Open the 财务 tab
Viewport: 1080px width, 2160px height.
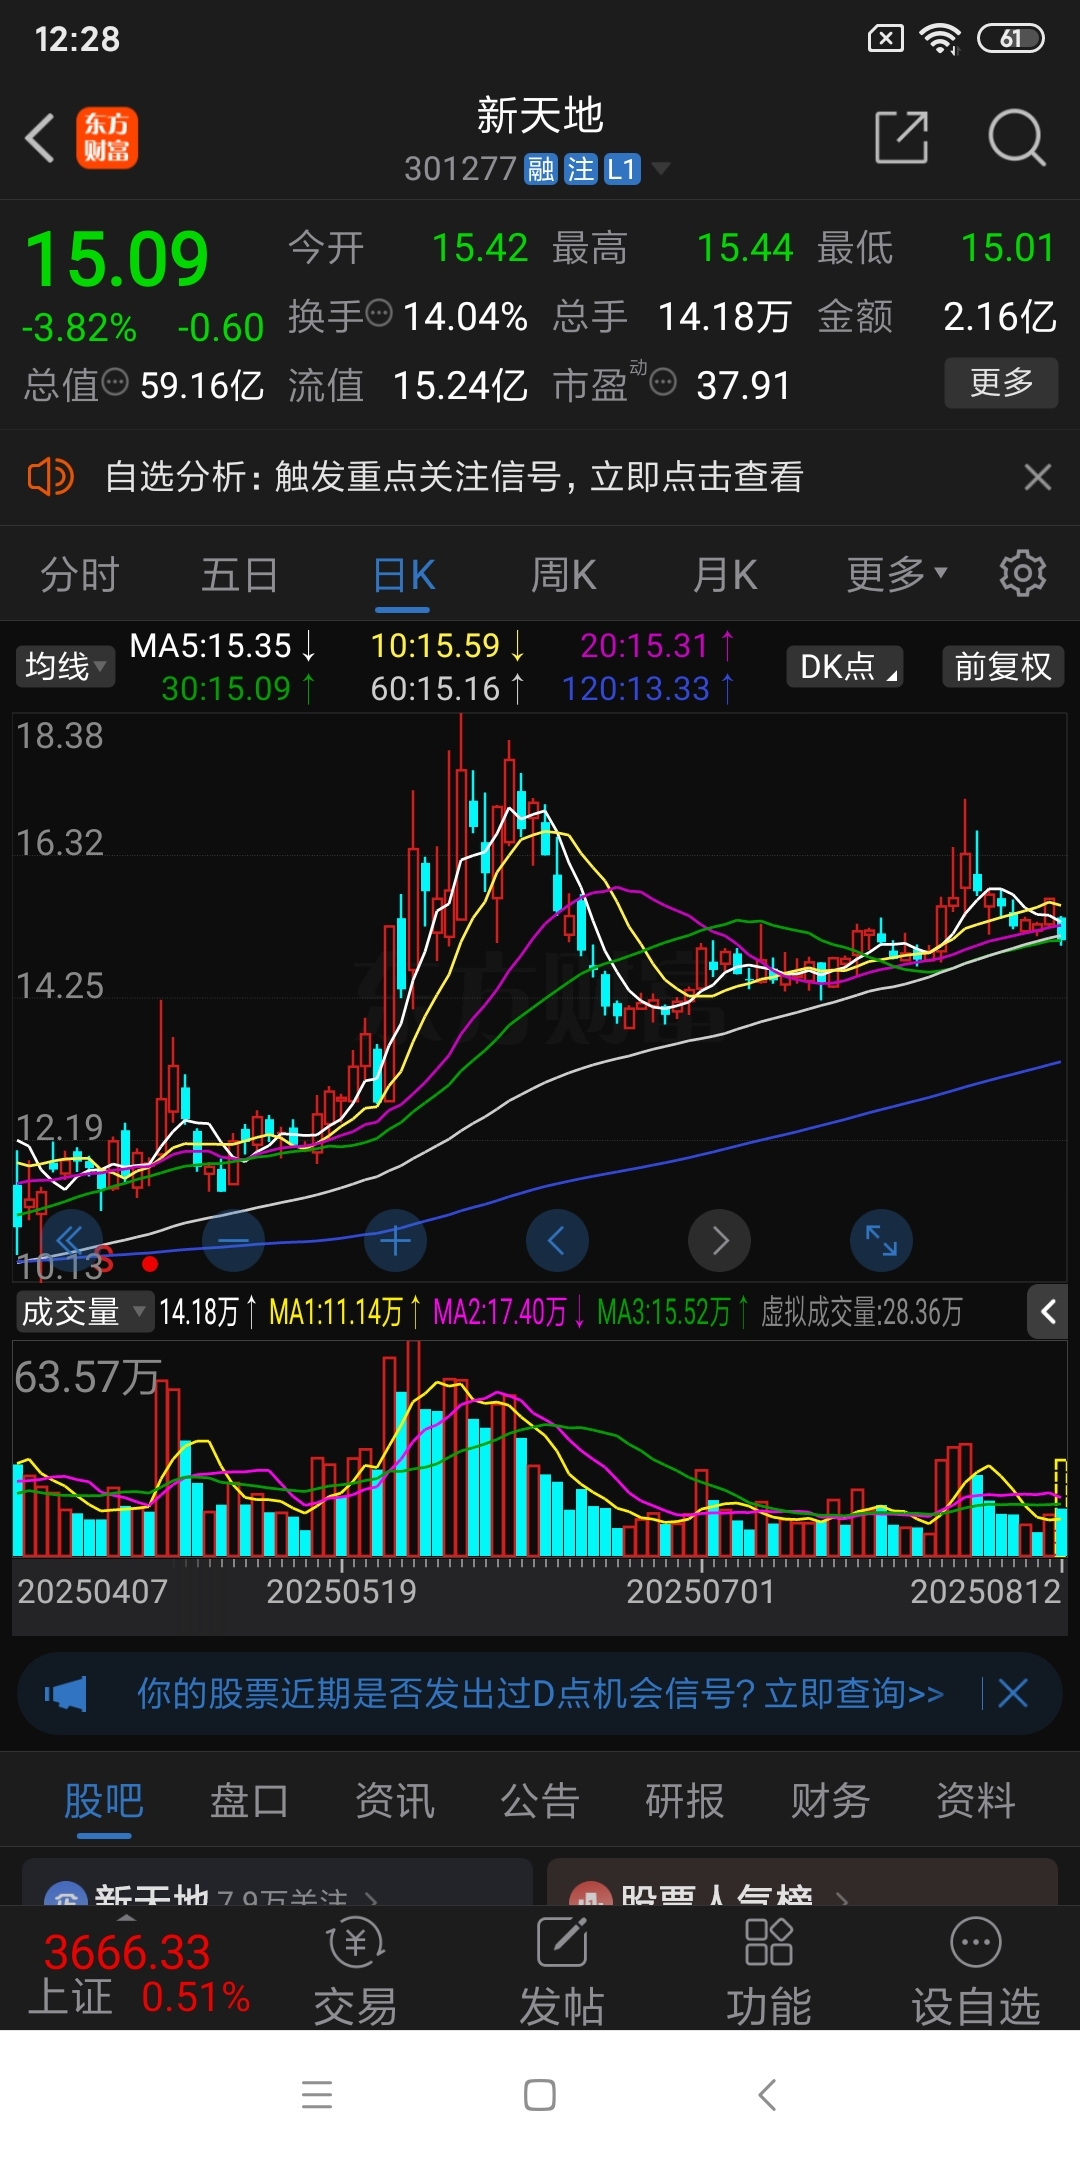tap(830, 1802)
